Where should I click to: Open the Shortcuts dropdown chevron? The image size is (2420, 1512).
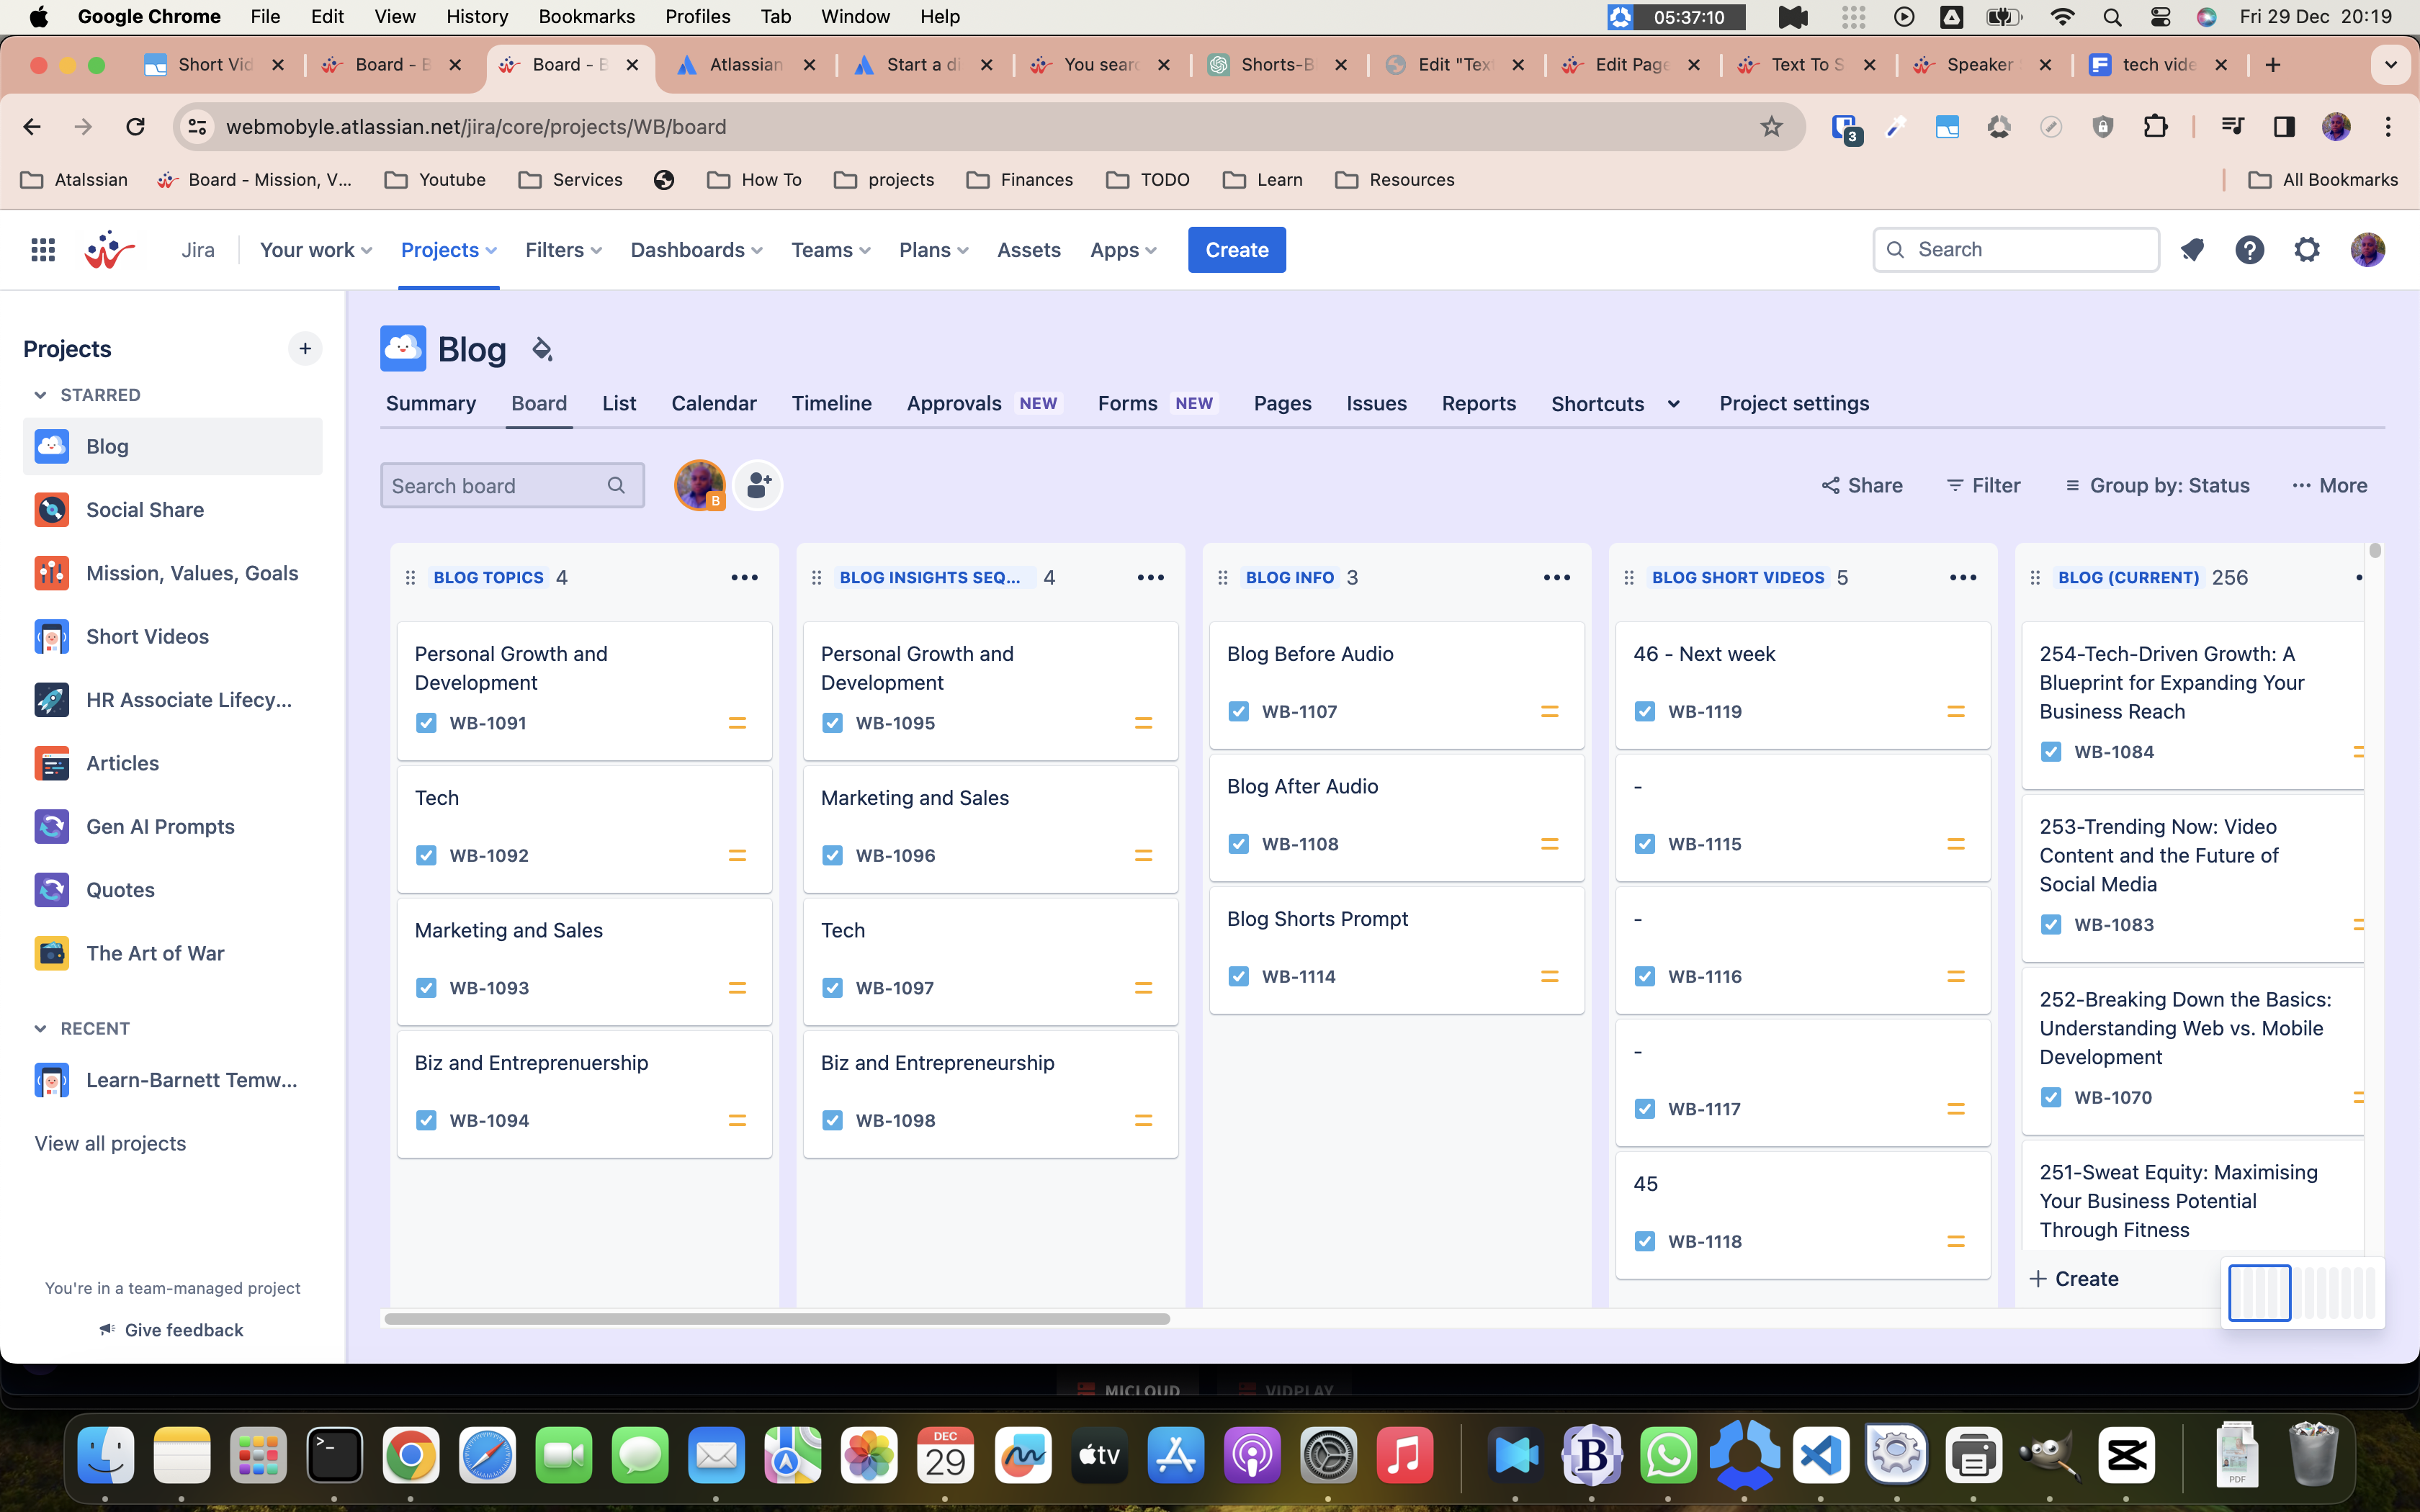pyautogui.click(x=1673, y=404)
